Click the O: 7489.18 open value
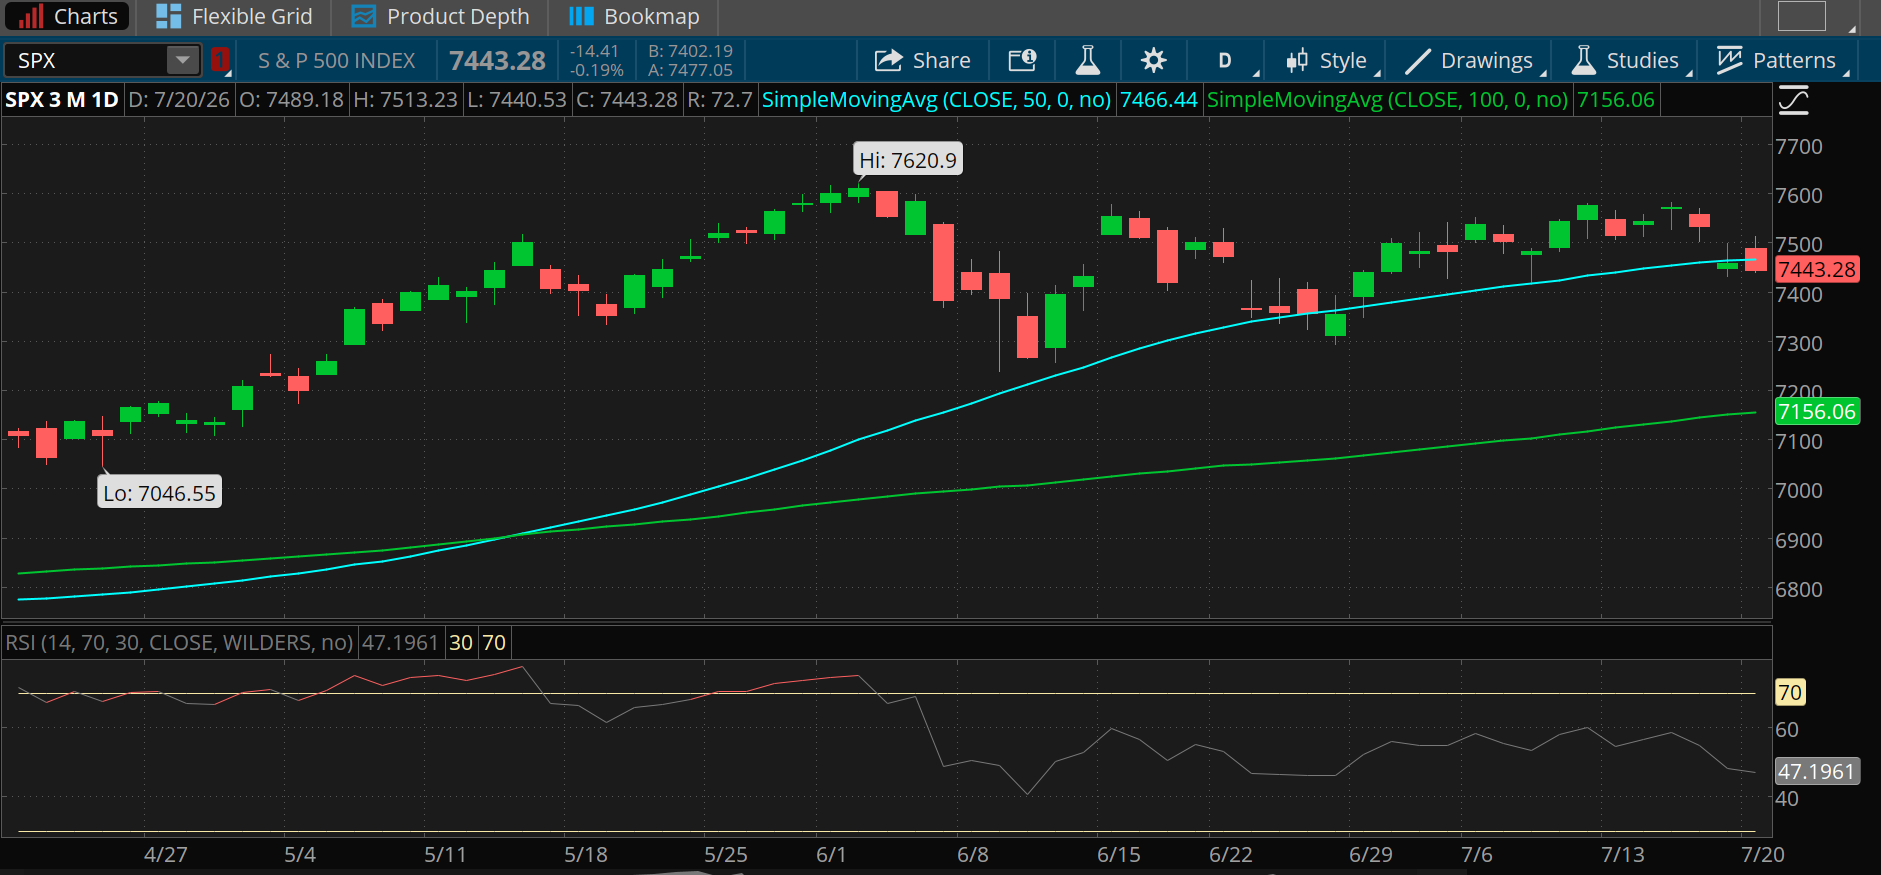The image size is (1881, 875). click(x=291, y=100)
